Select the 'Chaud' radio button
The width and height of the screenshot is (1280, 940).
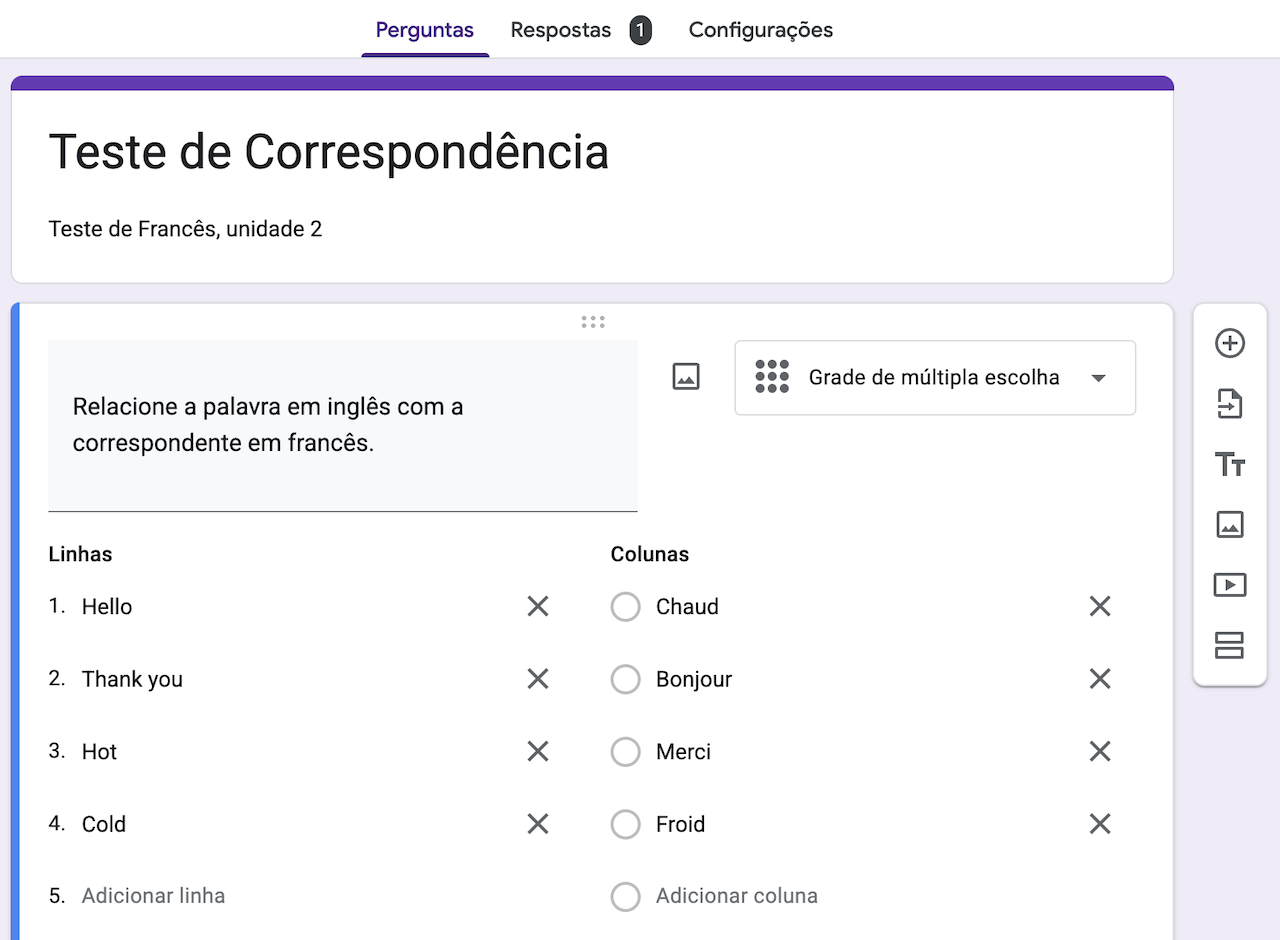pyautogui.click(x=625, y=607)
